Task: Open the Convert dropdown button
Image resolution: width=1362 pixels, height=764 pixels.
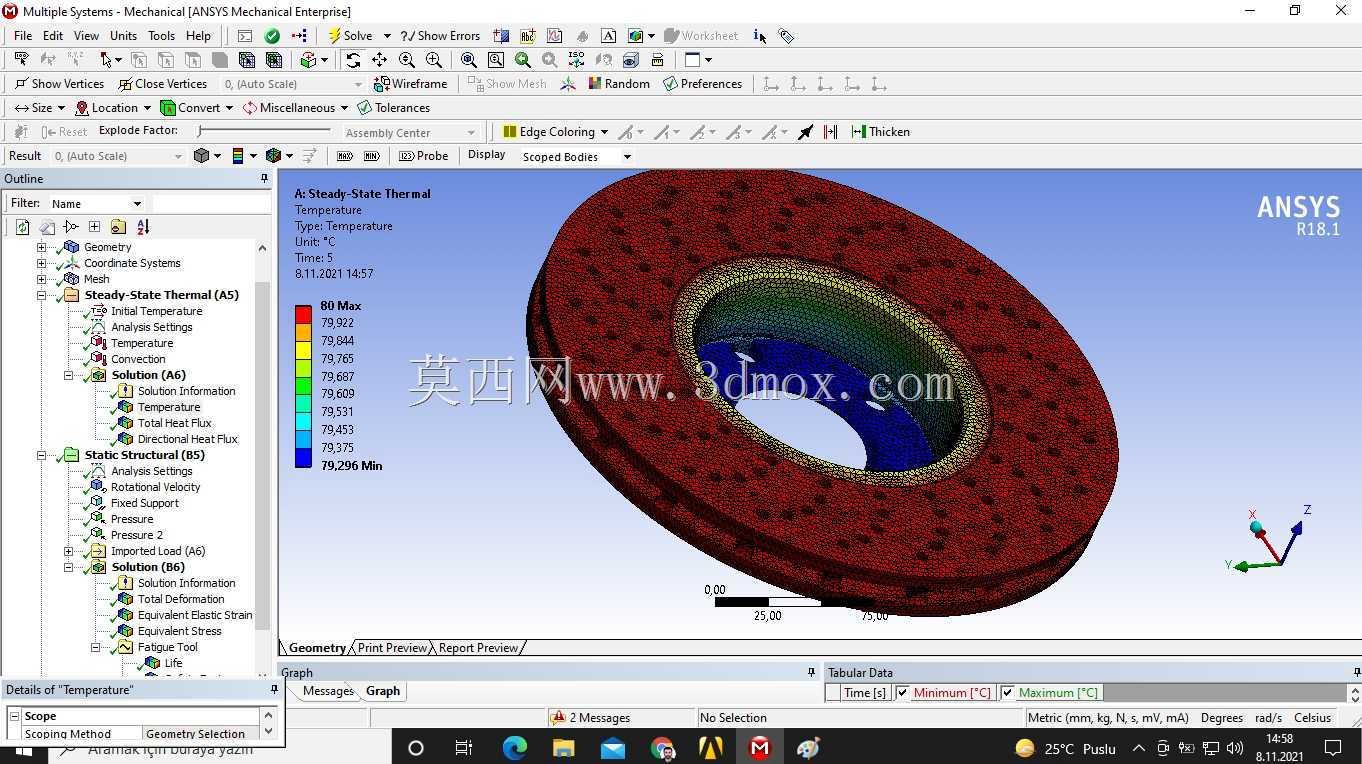Action: (x=197, y=108)
